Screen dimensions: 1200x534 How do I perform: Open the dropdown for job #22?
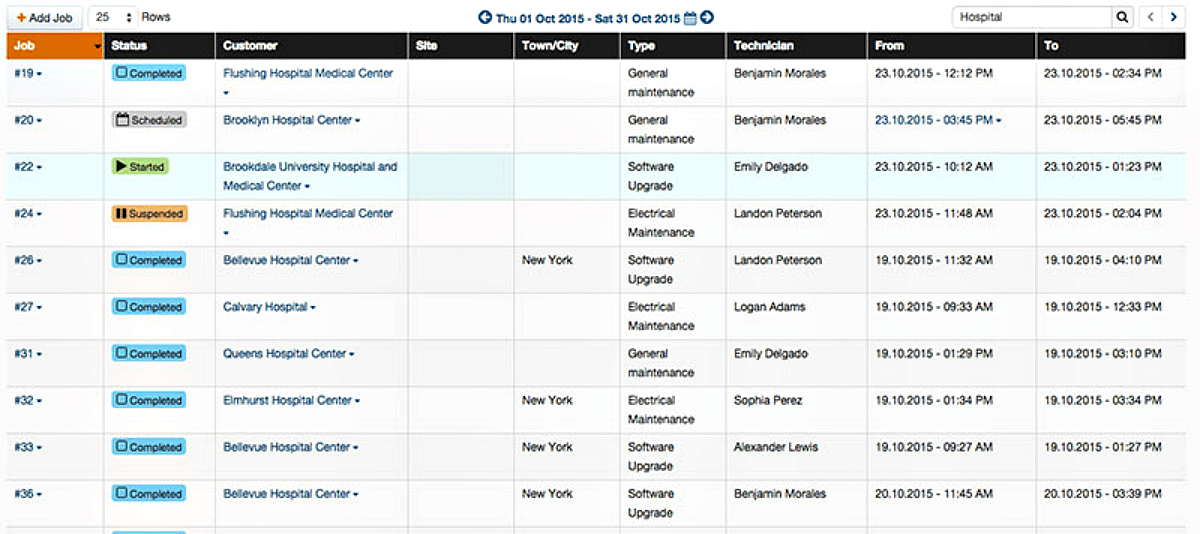pyautogui.click(x=28, y=167)
